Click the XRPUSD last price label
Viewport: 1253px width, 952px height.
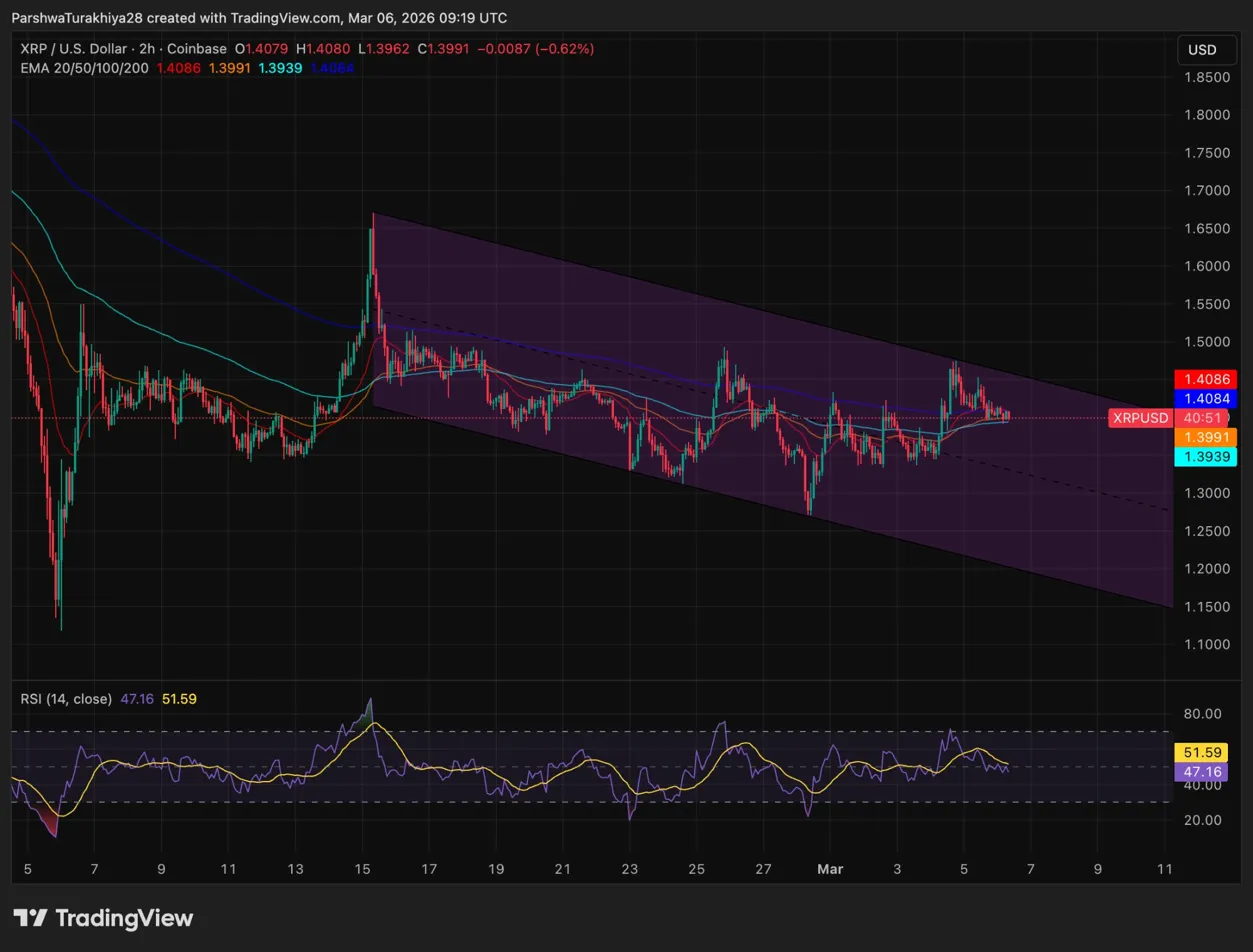coord(1140,418)
